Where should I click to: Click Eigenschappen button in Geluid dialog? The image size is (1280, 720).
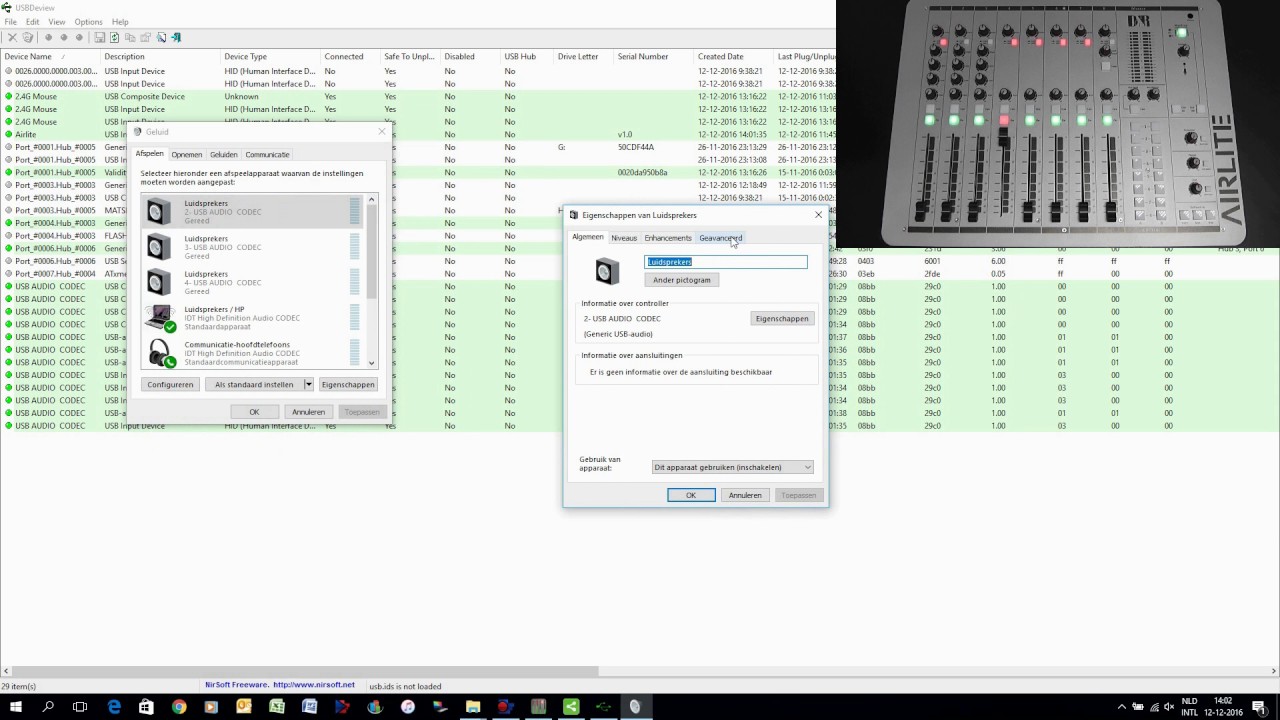click(x=348, y=384)
